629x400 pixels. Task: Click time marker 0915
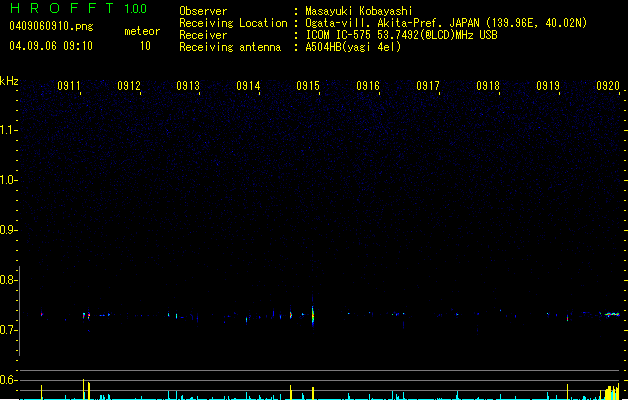click(308, 86)
